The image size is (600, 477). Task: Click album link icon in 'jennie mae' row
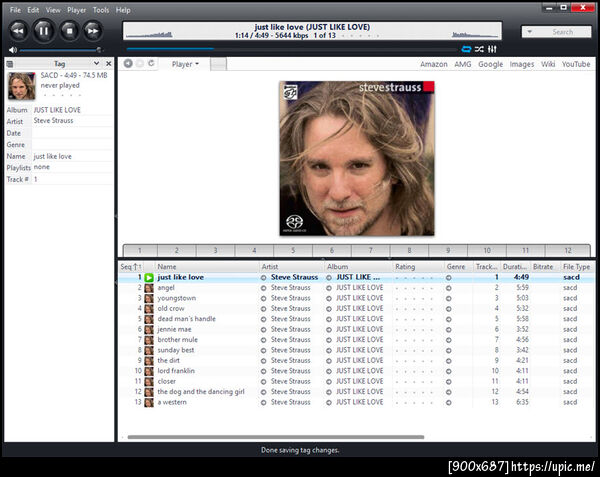coord(329,330)
